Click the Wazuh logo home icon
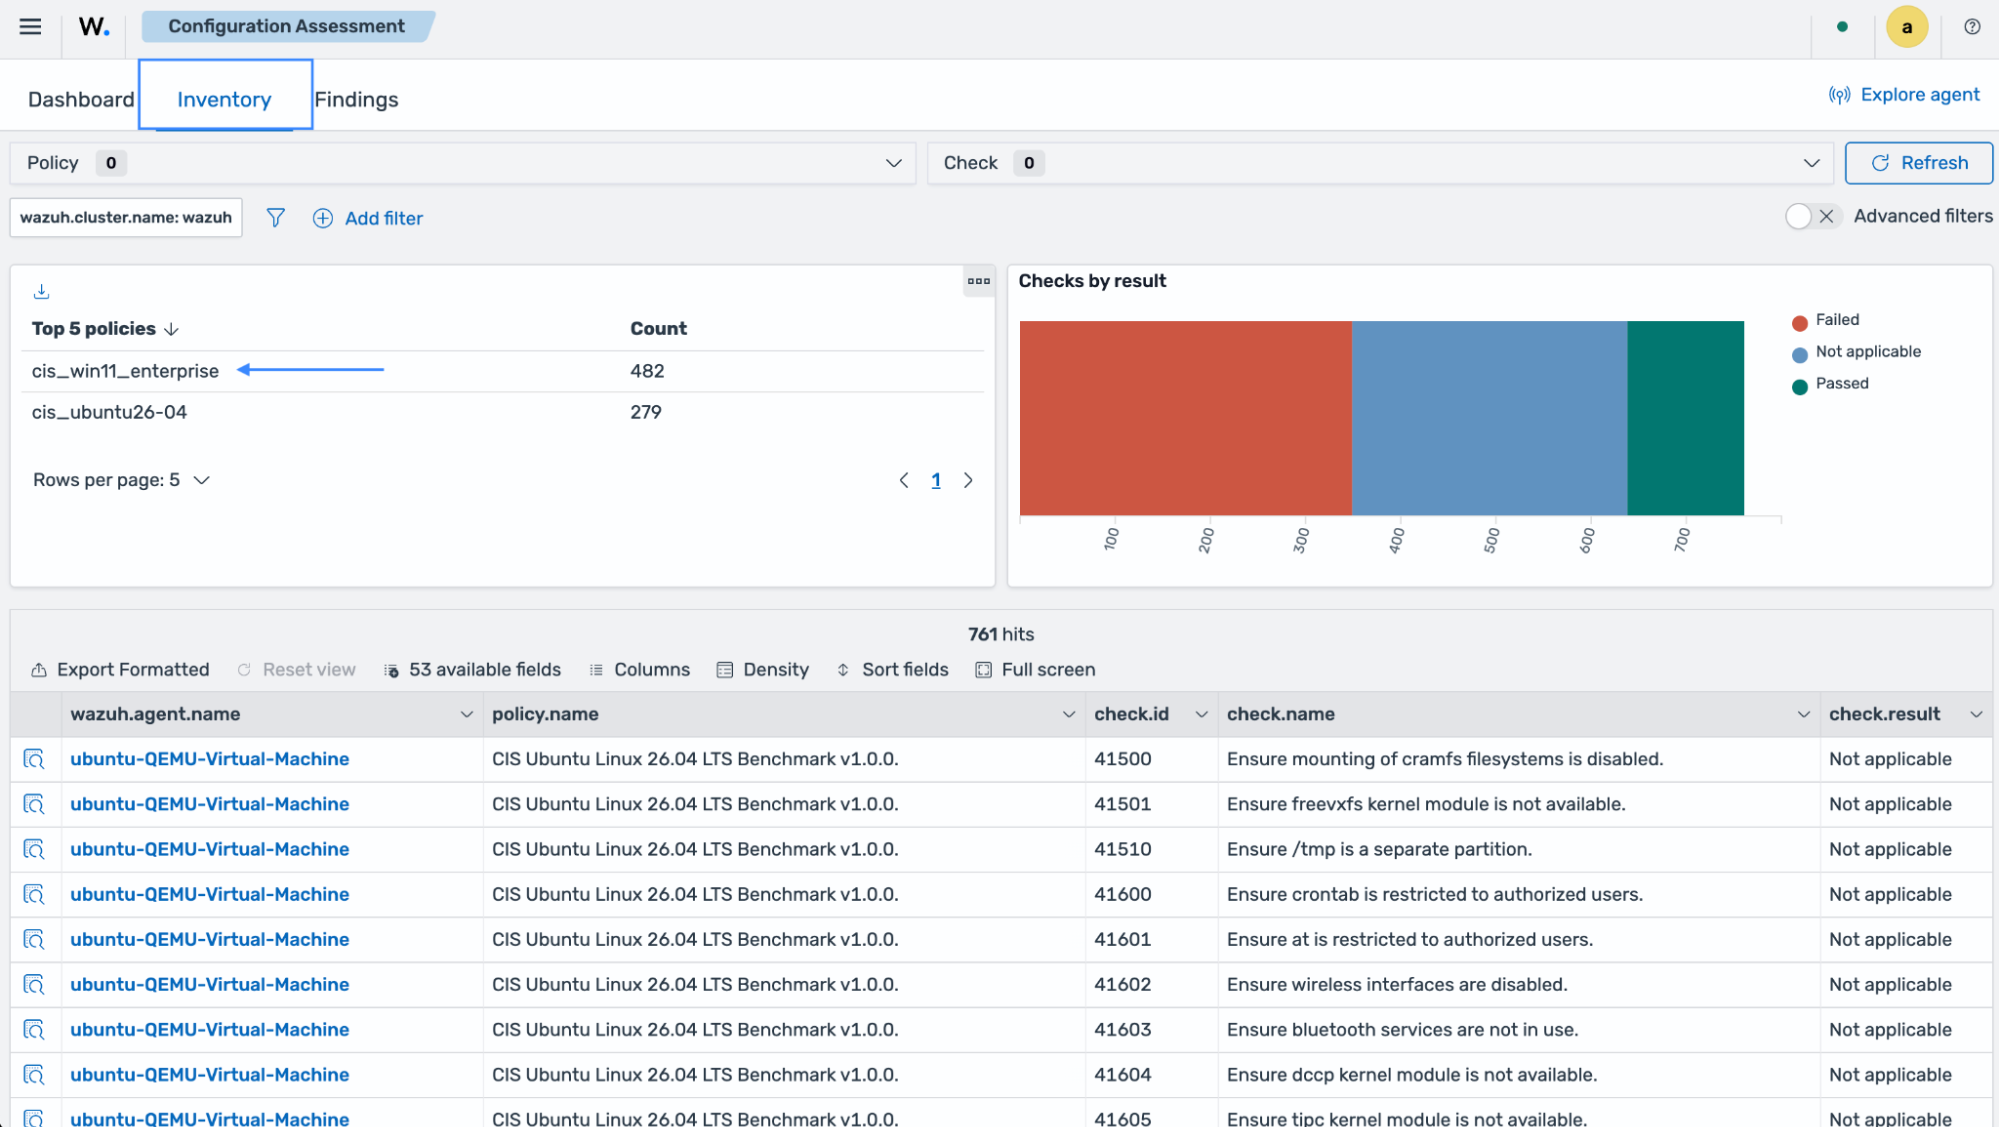The height and width of the screenshot is (1128, 1999). [94, 27]
